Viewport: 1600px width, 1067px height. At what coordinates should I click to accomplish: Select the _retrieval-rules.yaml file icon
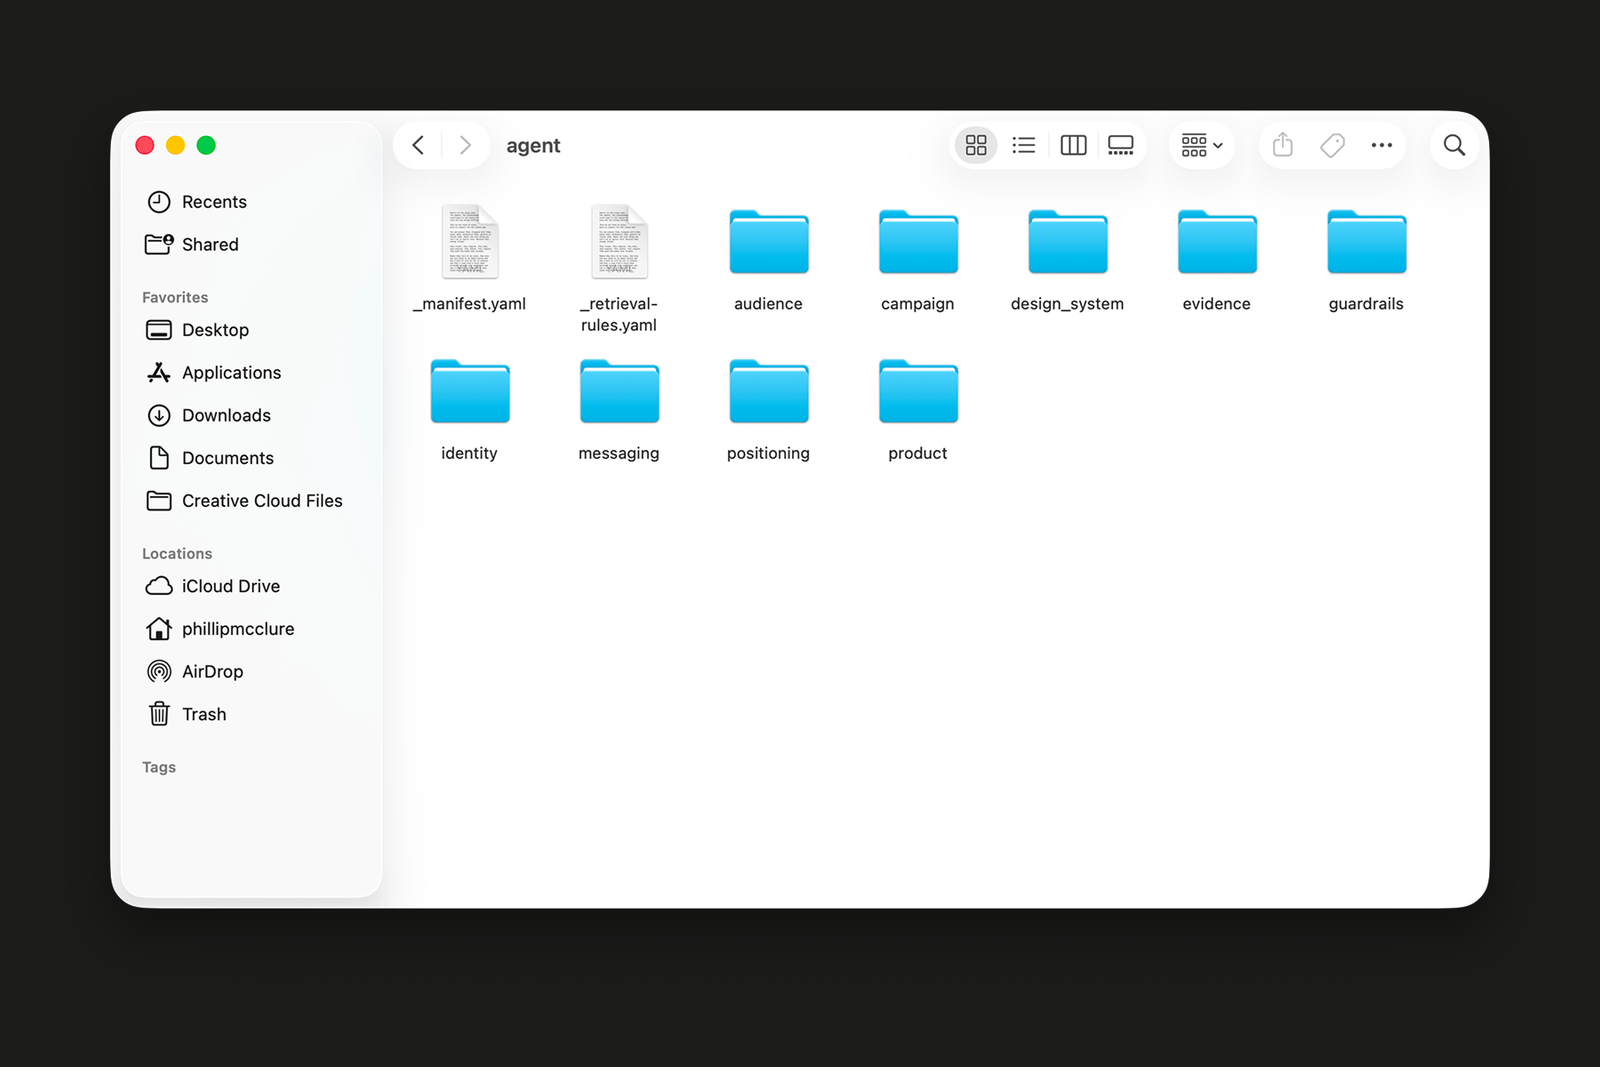pyautogui.click(x=620, y=242)
